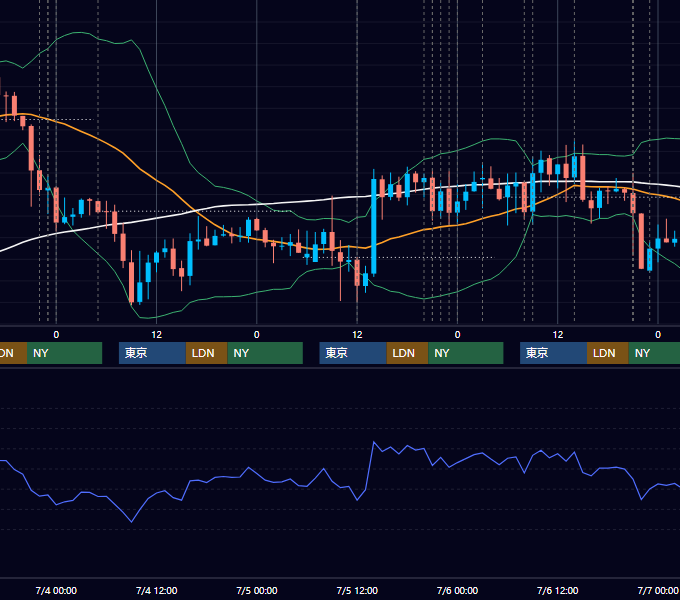Screen dimensions: 680x600
Task: Select the LDN session block before 7/6 00:00
Action: [407, 353]
